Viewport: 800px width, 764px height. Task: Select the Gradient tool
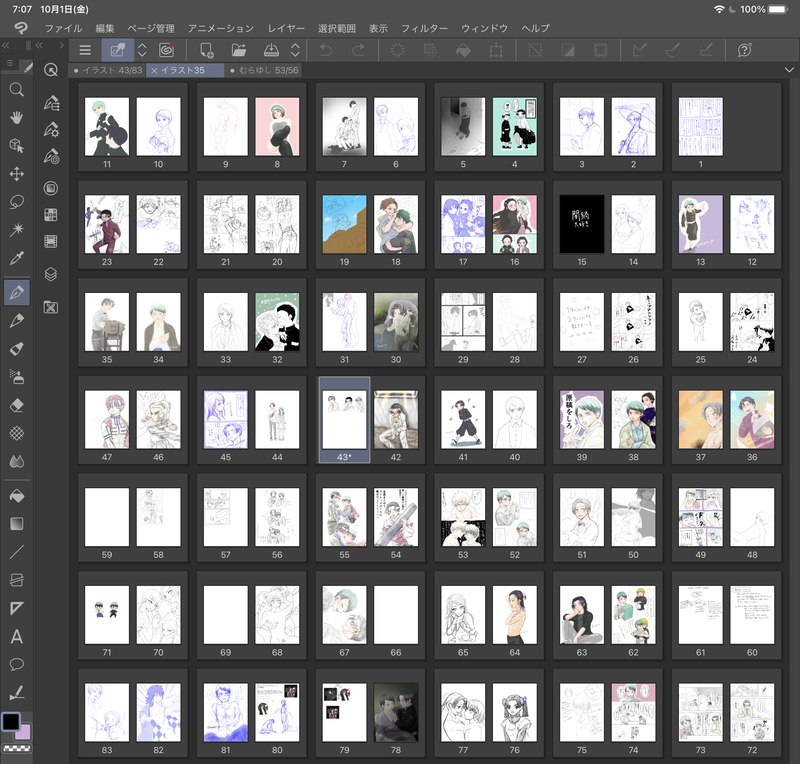tap(16, 524)
